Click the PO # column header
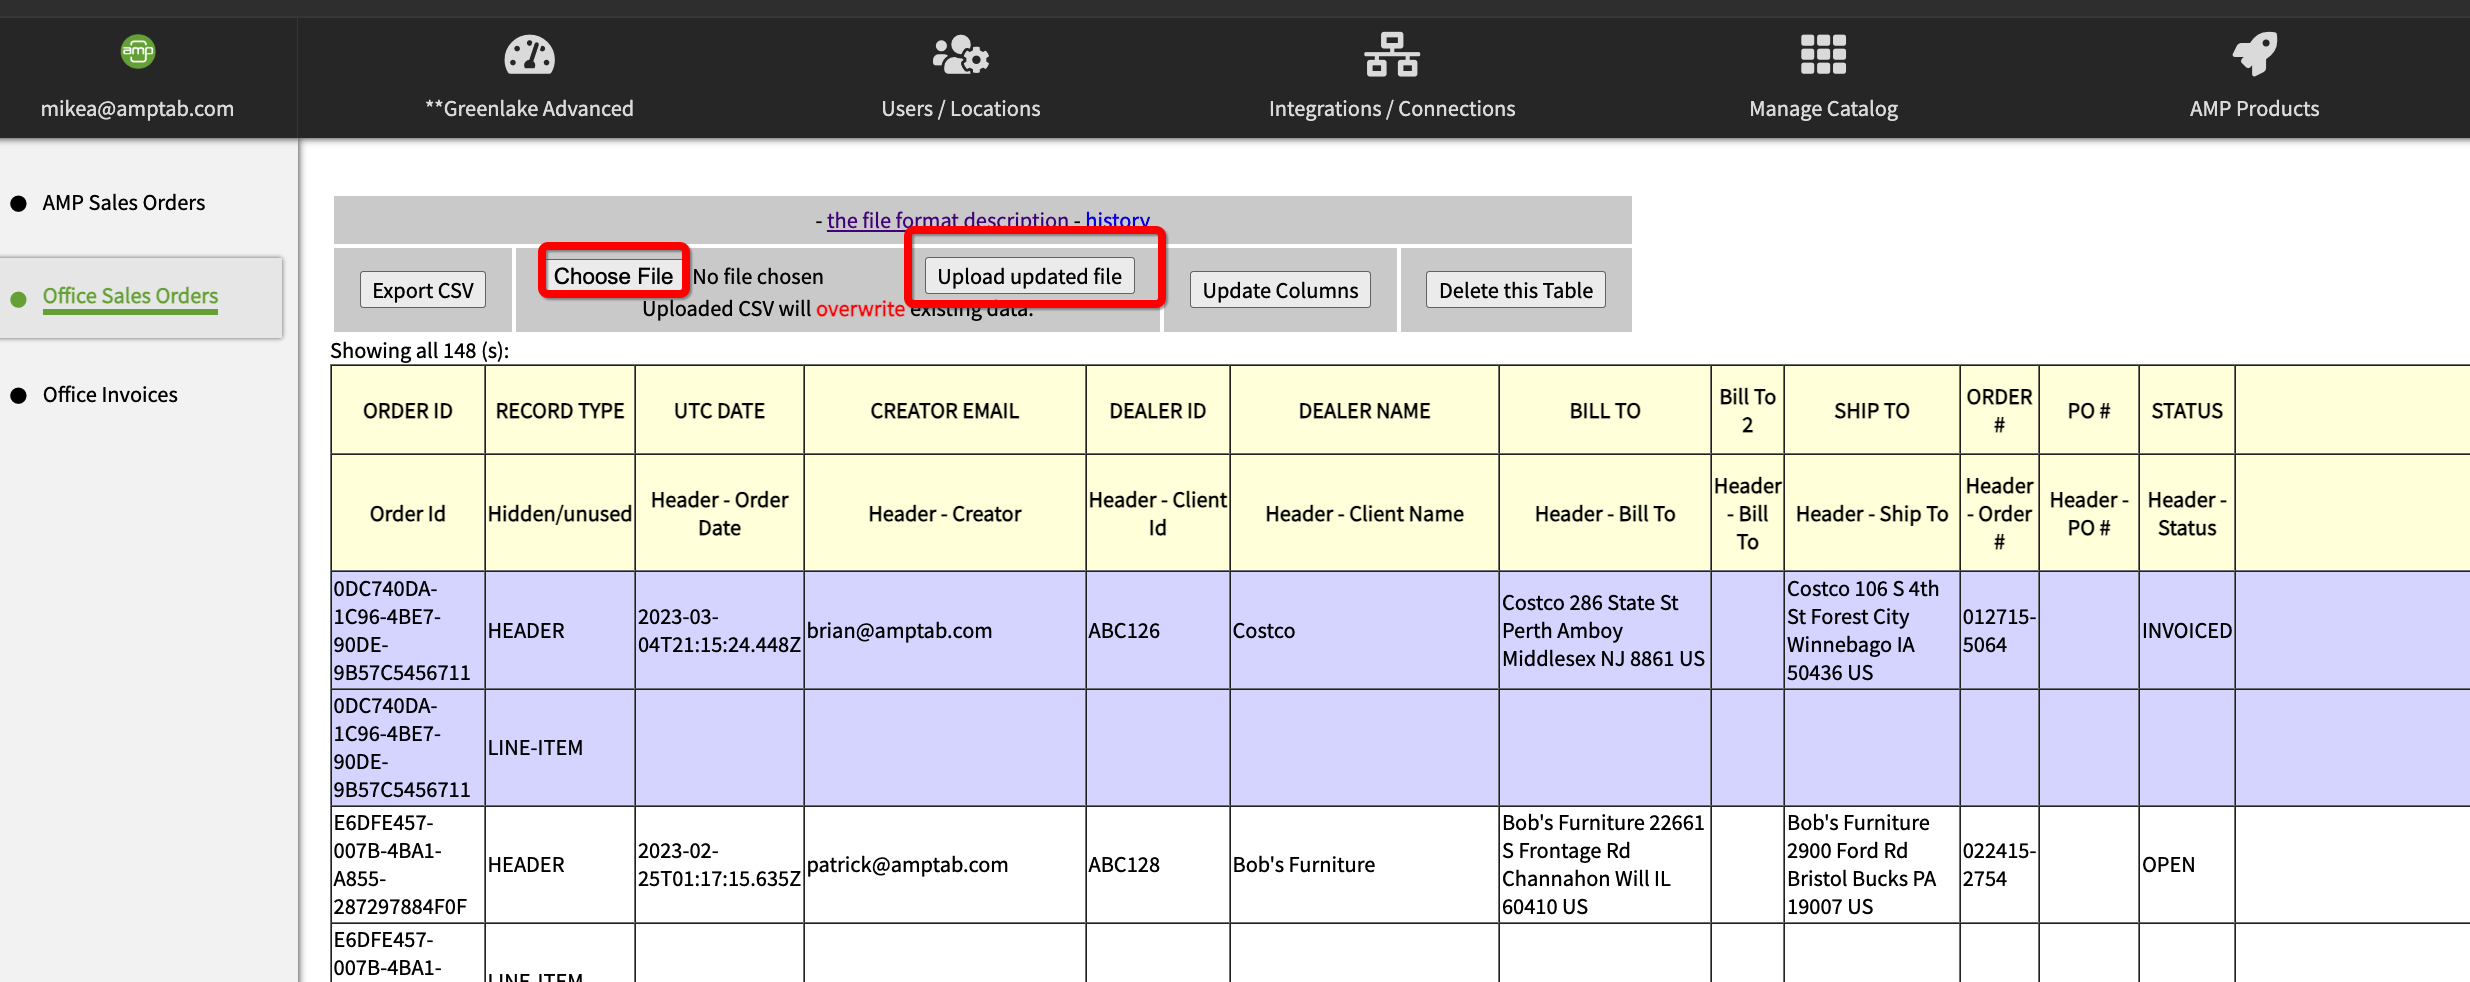 click(x=2088, y=411)
